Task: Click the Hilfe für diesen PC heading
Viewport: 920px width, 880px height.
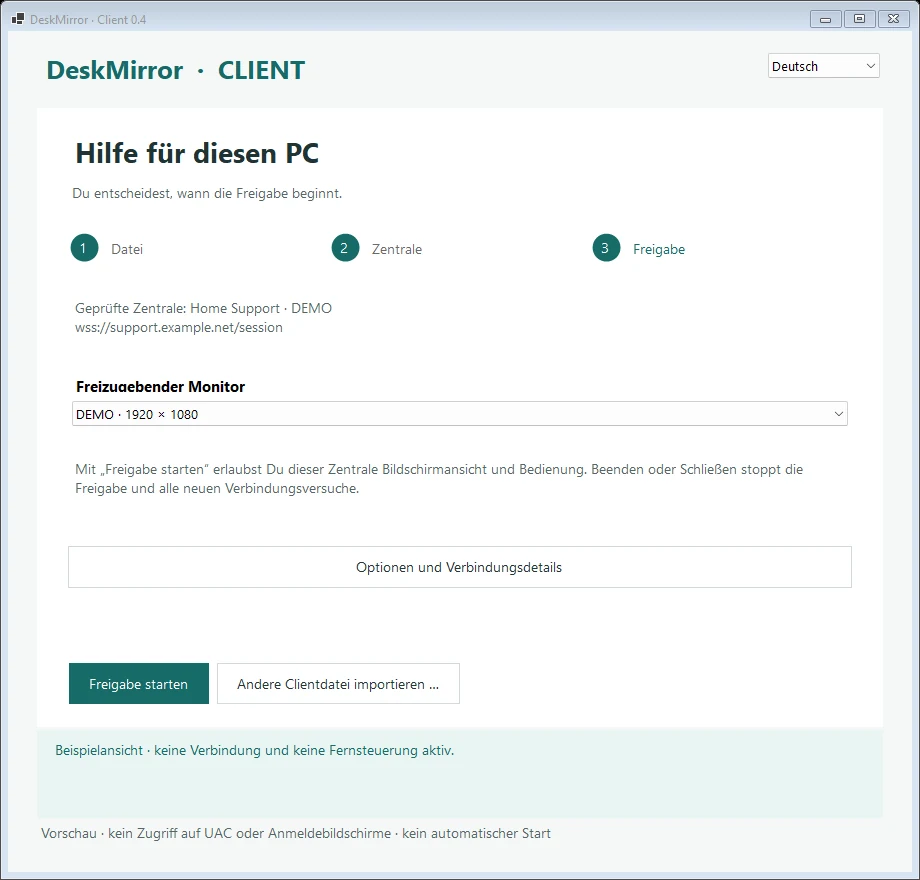Action: pos(197,154)
